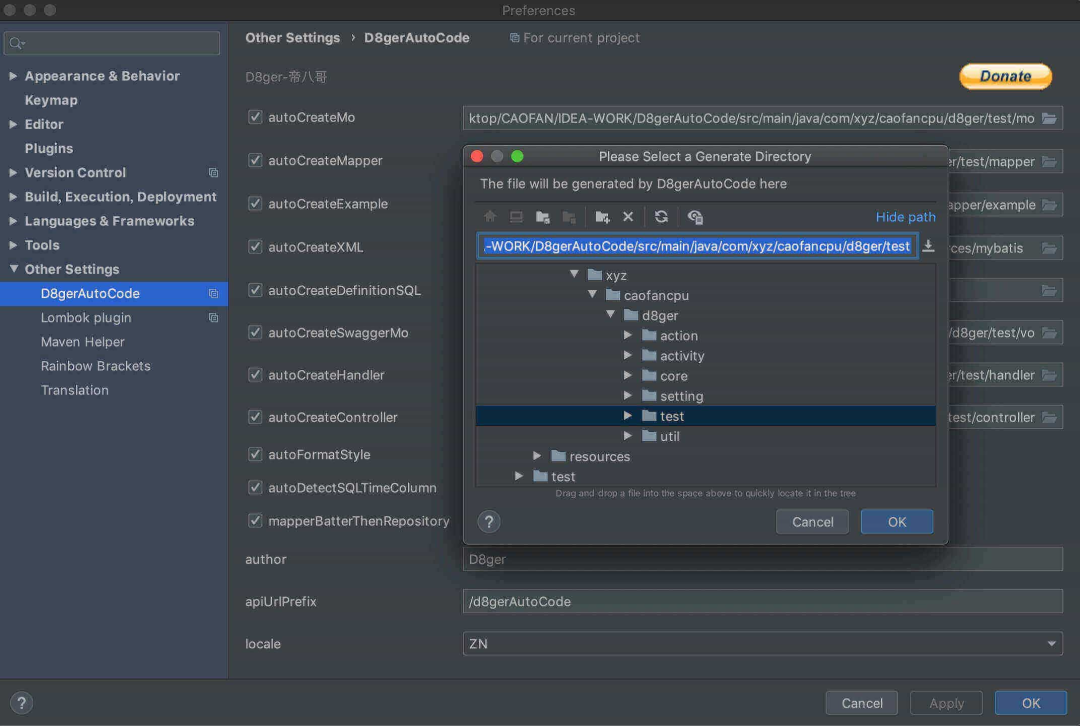Browse folder for autoCreateXML path

click(1049, 248)
